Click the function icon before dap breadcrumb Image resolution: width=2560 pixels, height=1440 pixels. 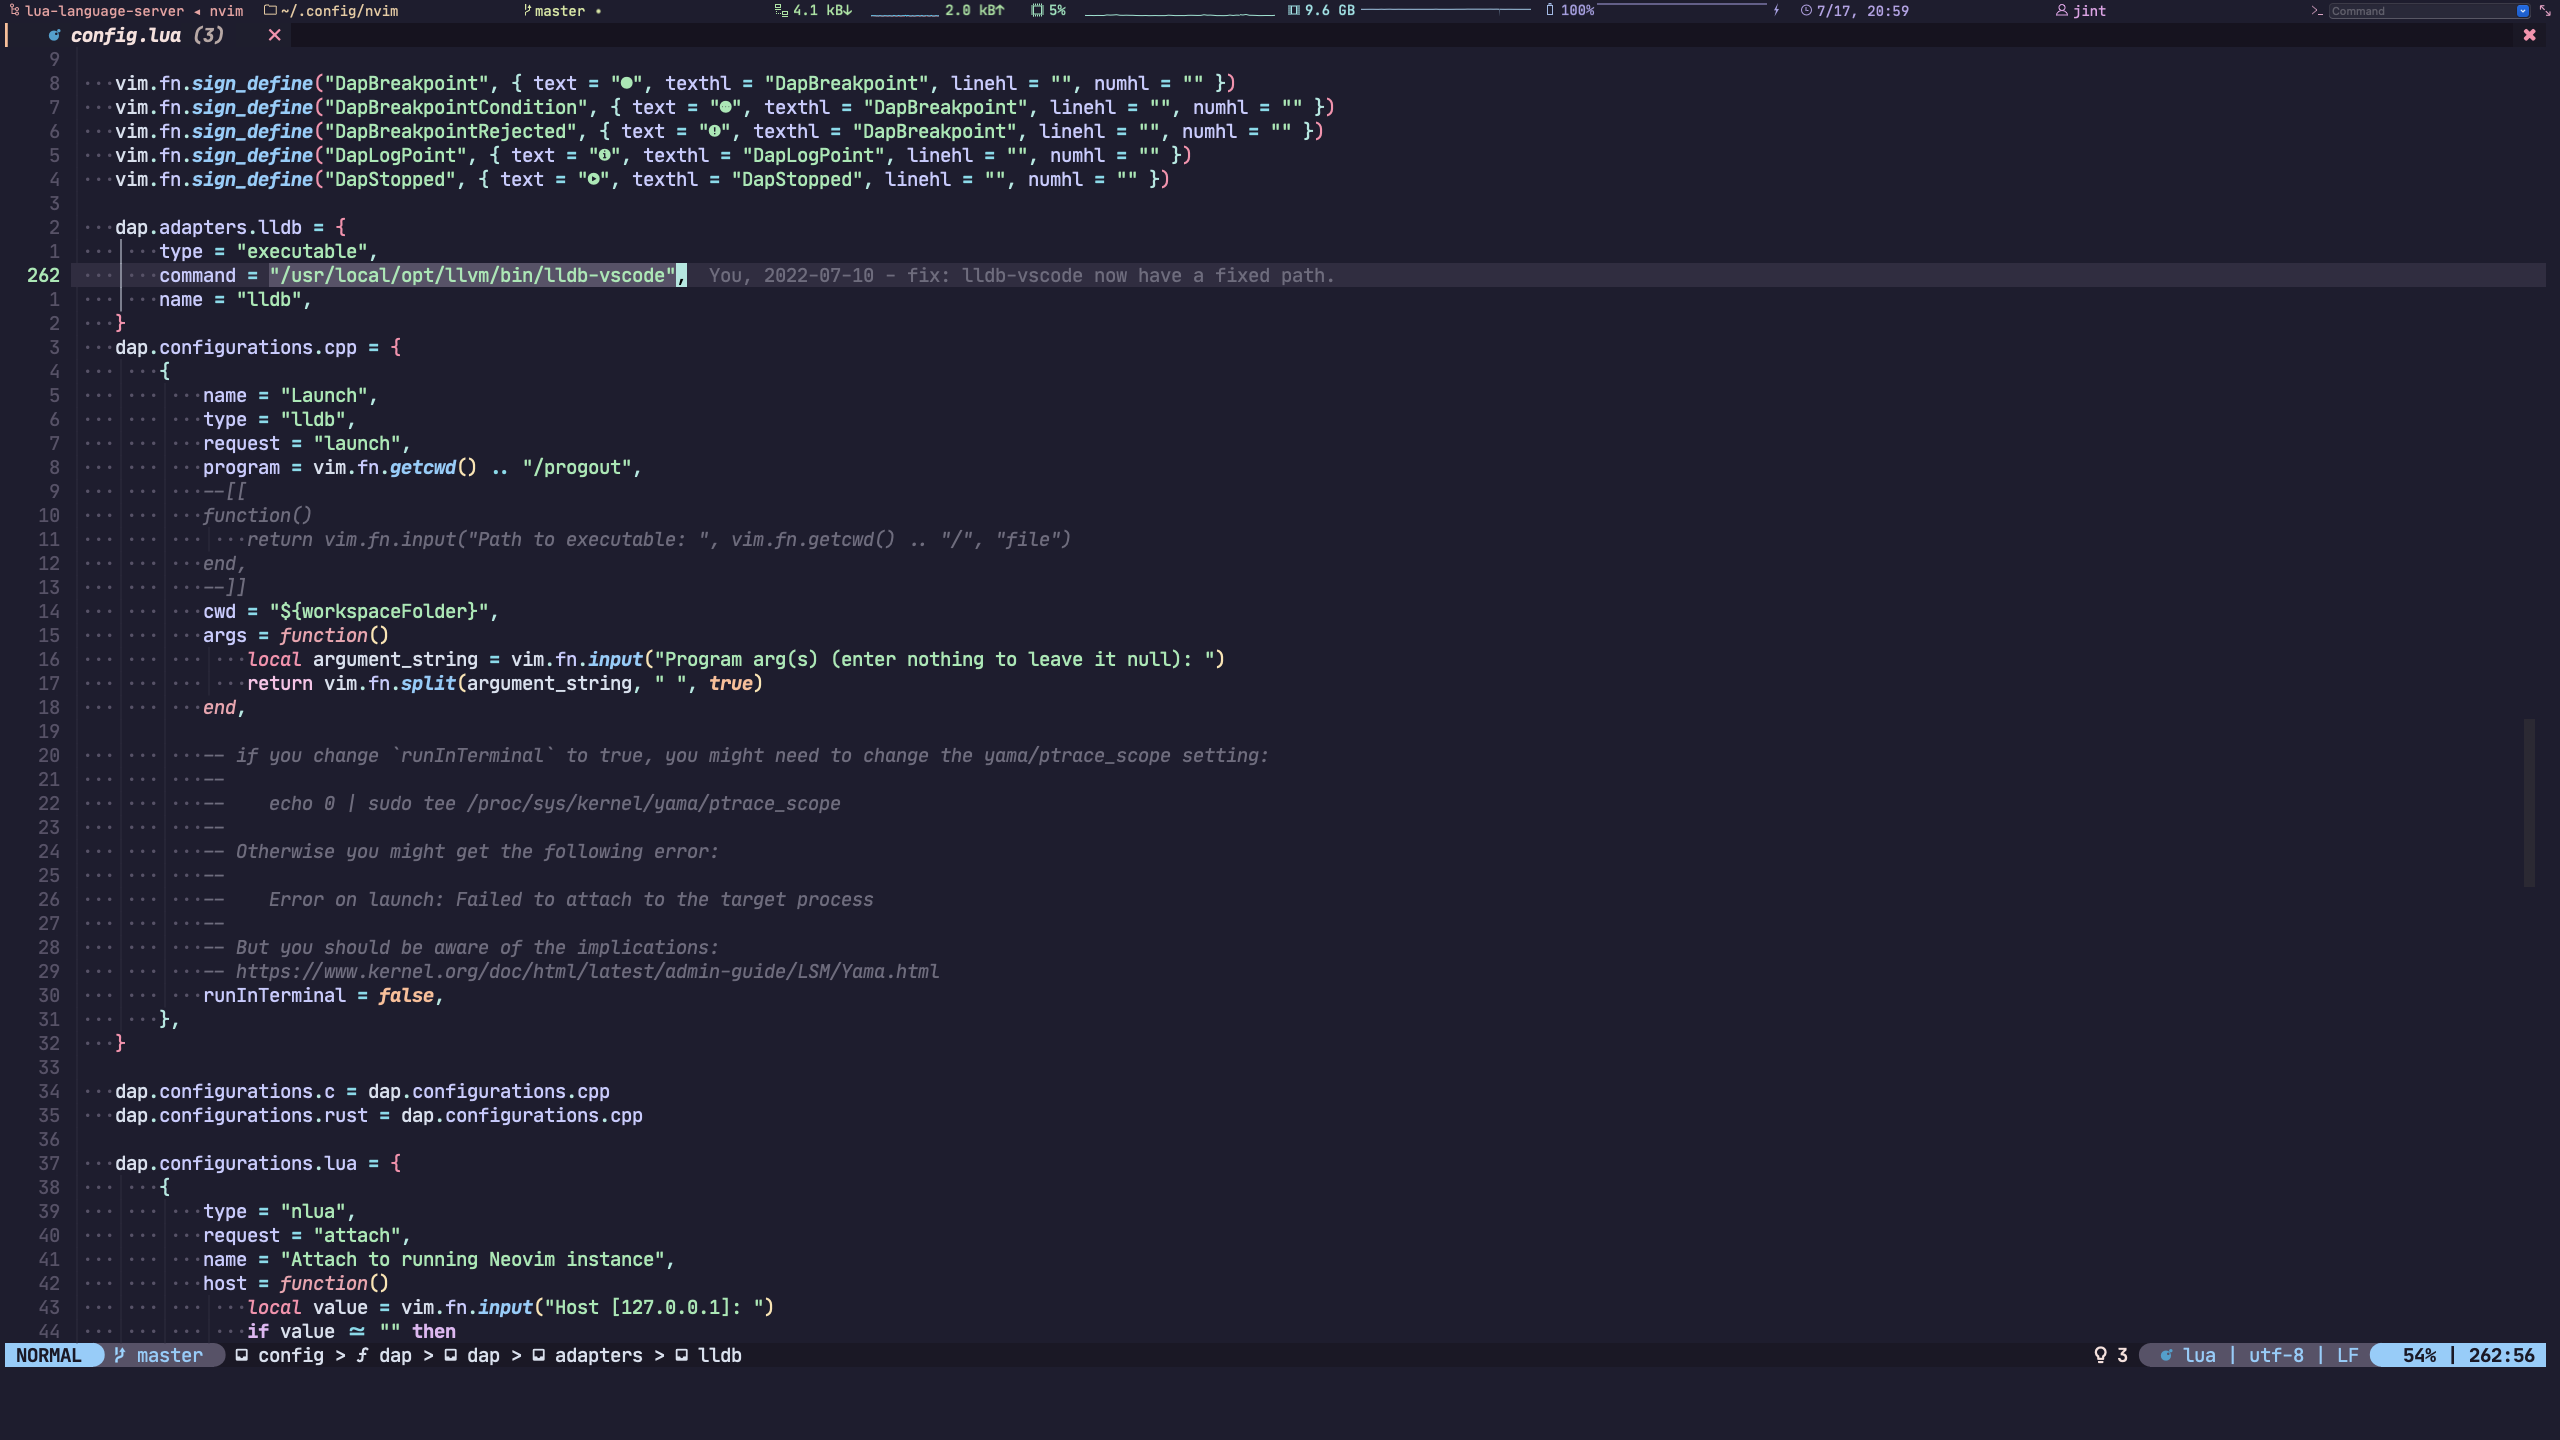coord(362,1355)
